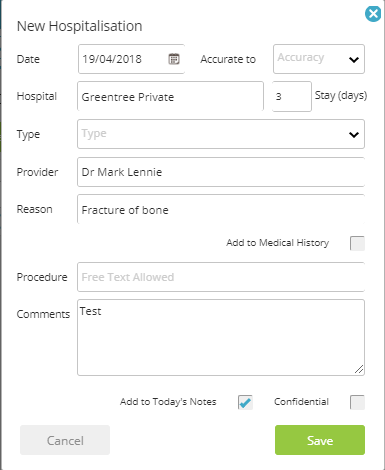The height and width of the screenshot is (470, 385).
Task: Click the Add to Today's Notes label
Action: pos(168,402)
